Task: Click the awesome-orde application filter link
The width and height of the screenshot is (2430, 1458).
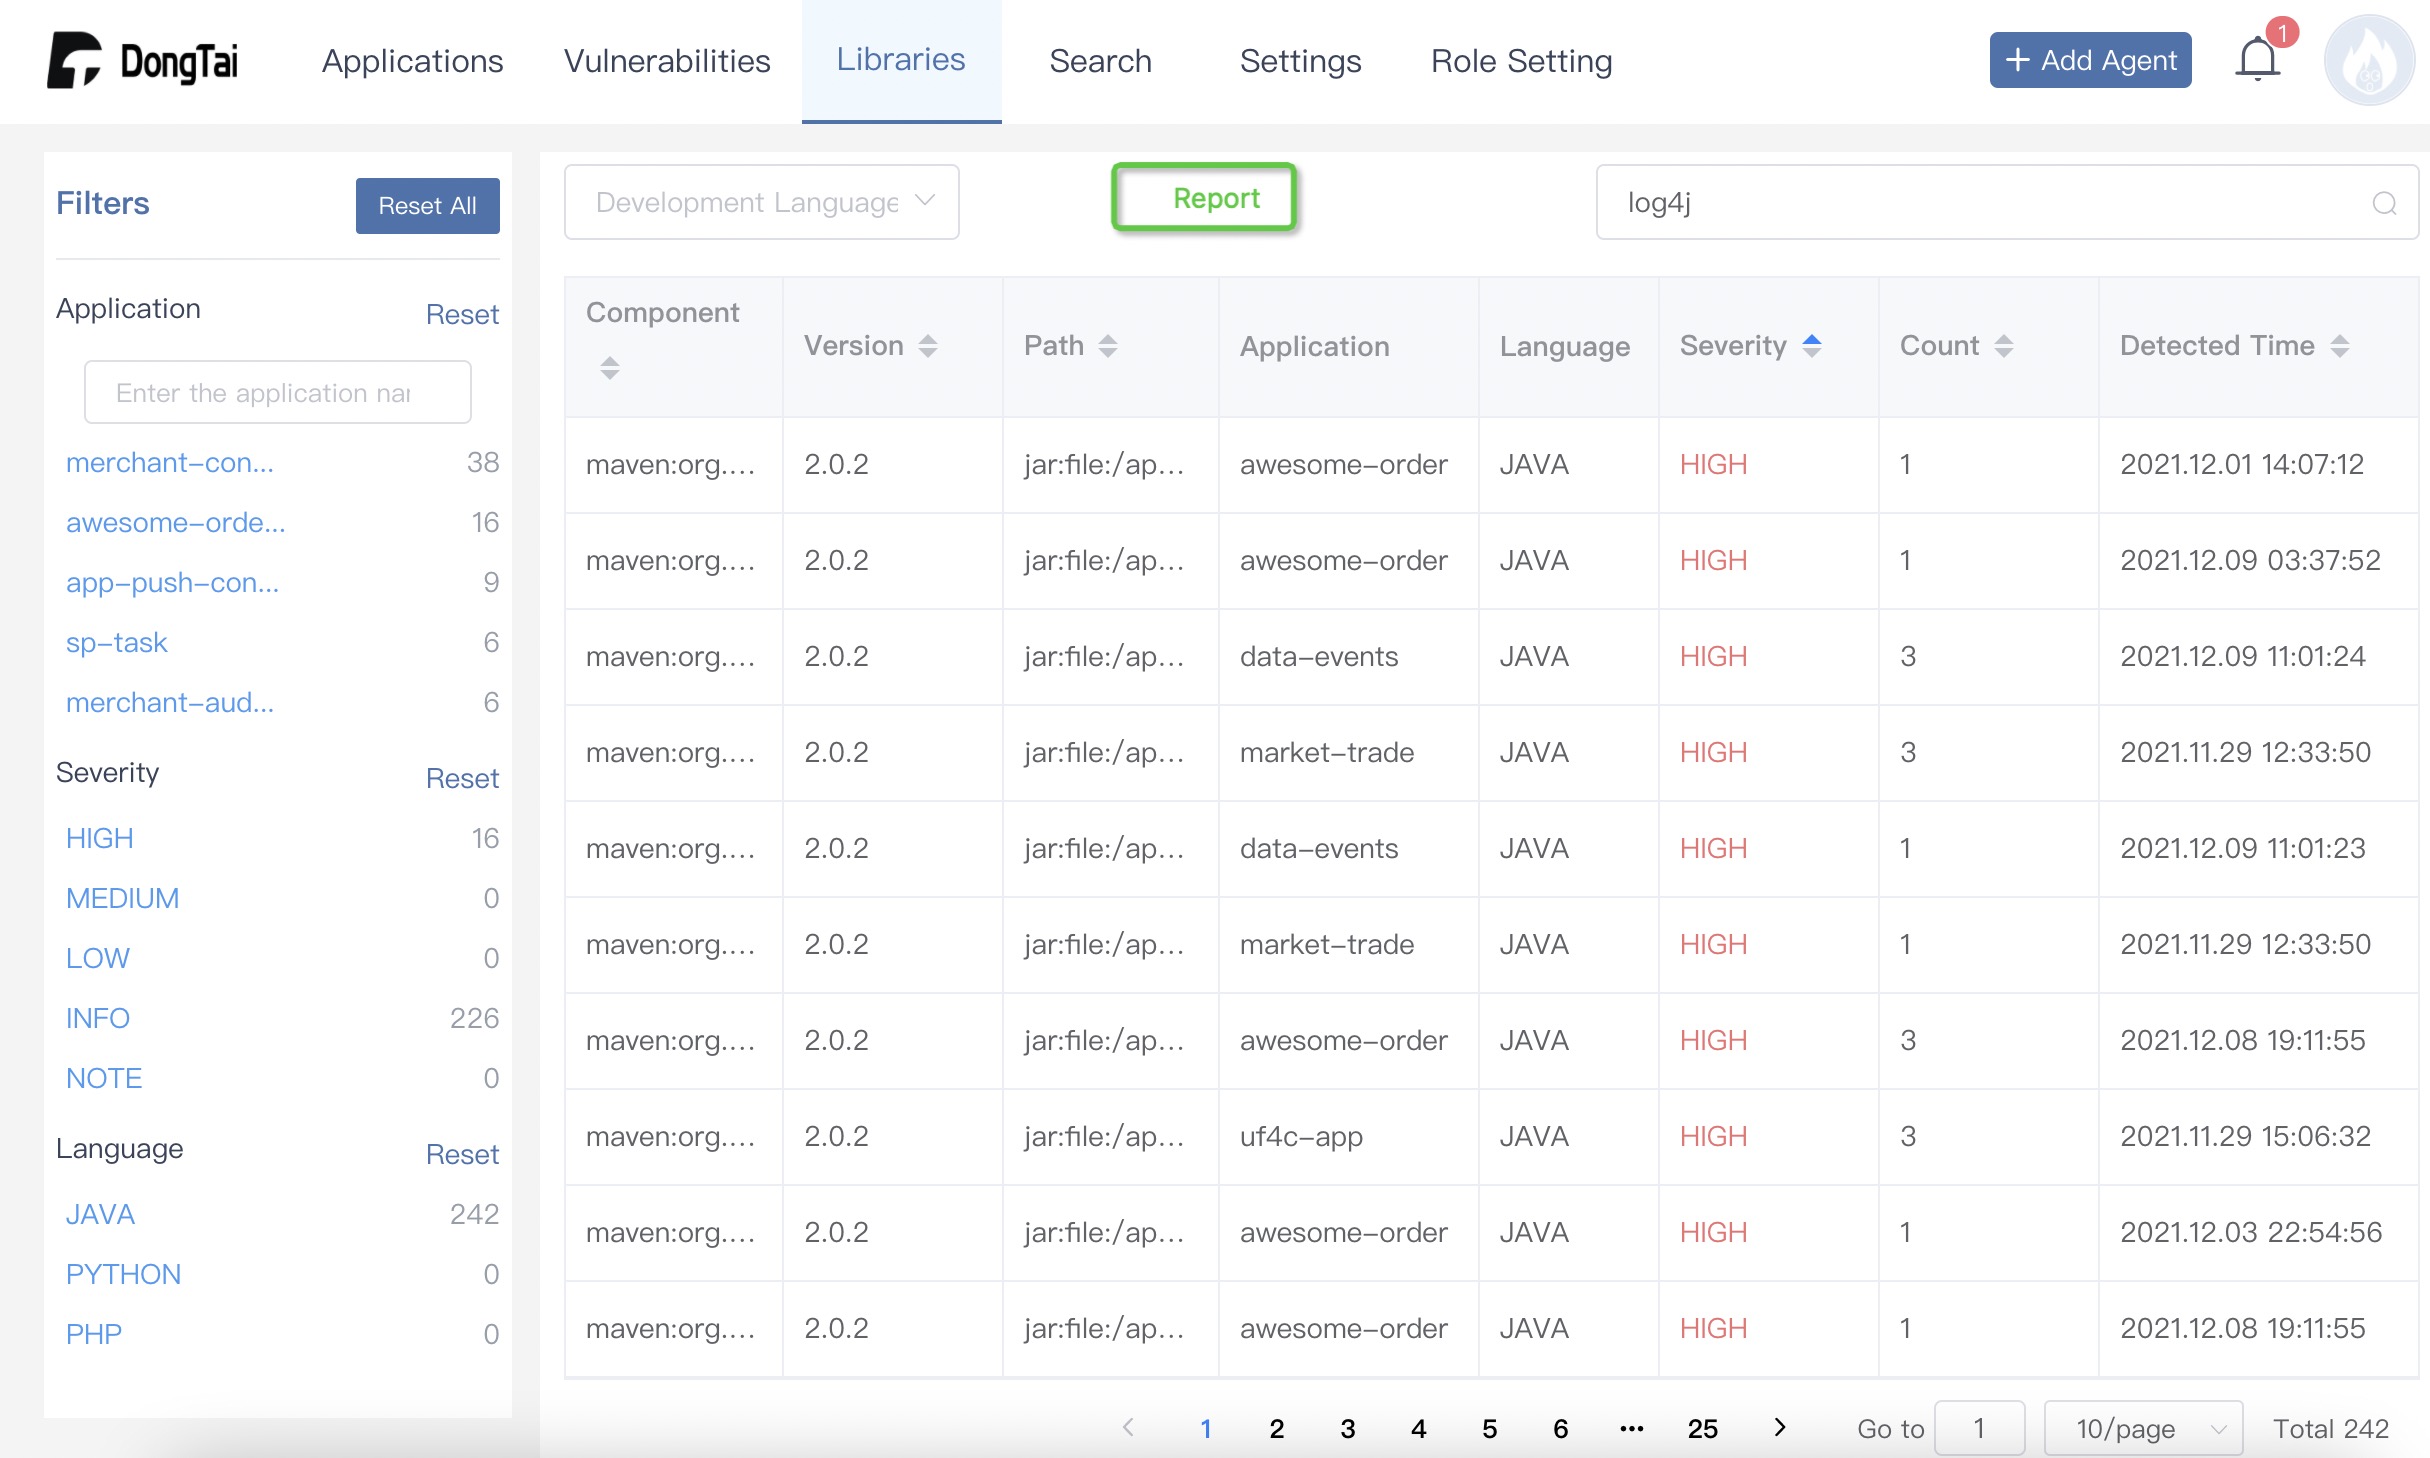Action: pos(175,522)
